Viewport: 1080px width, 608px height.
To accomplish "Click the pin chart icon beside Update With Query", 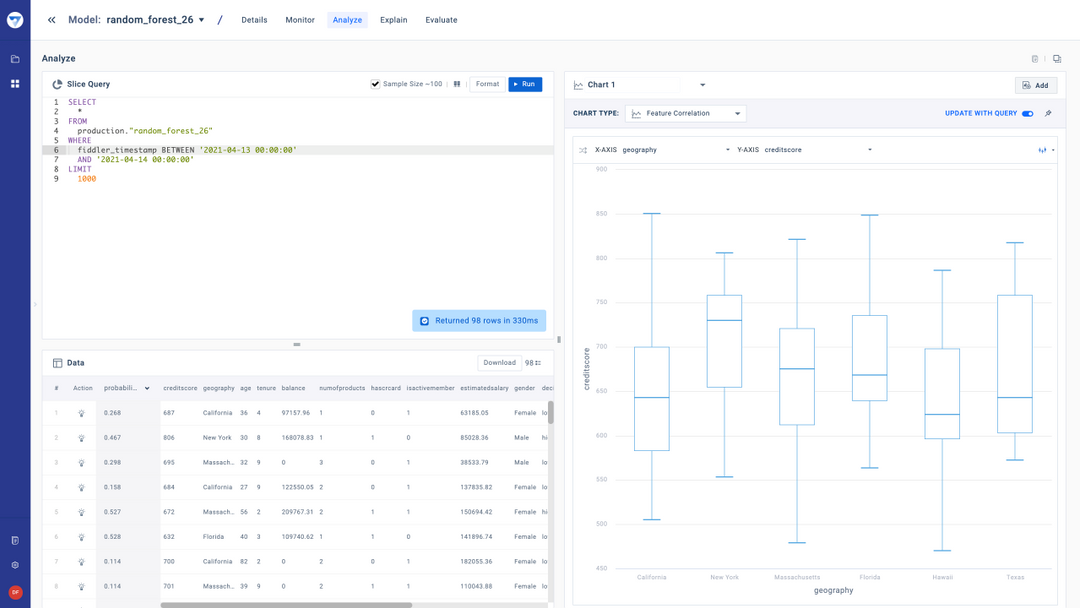I will coord(1048,113).
